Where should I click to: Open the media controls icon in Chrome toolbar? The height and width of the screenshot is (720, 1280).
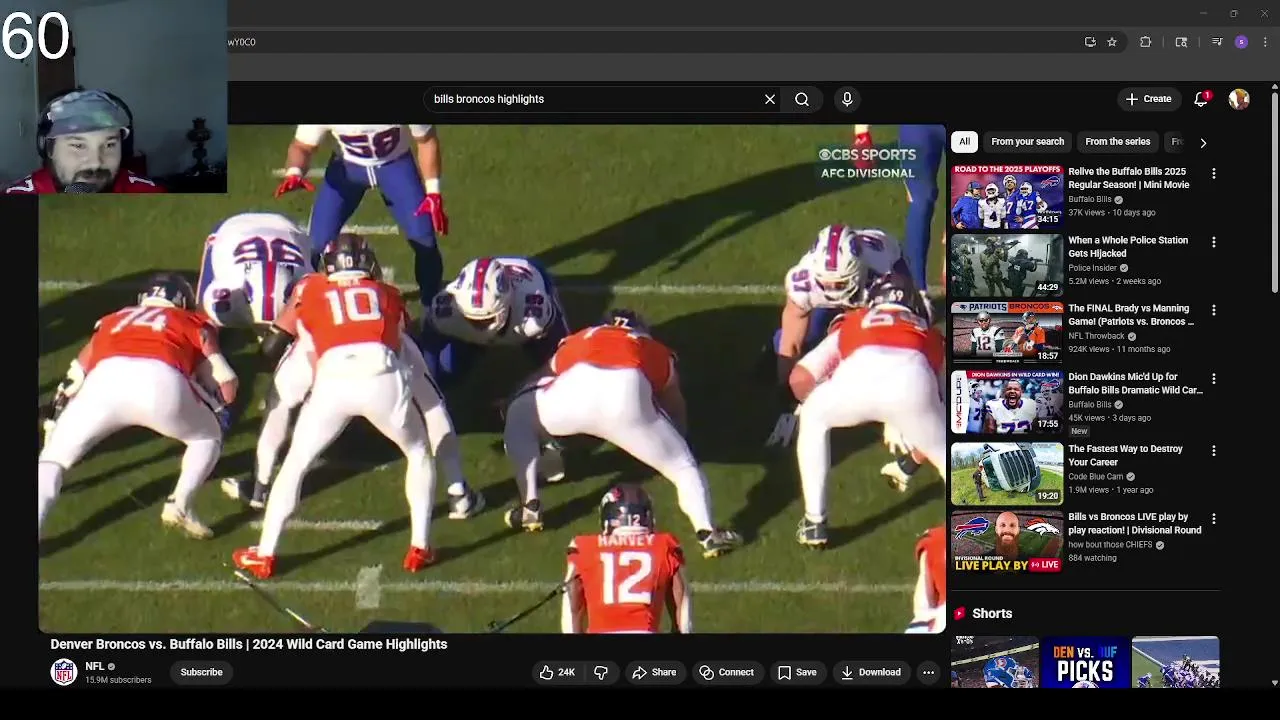(x=1217, y=42)
